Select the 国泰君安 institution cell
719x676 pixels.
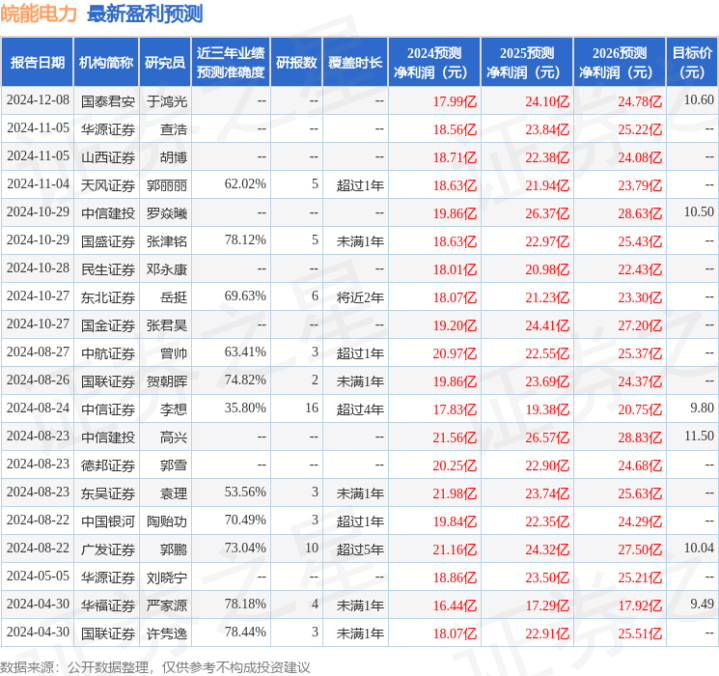108,101
